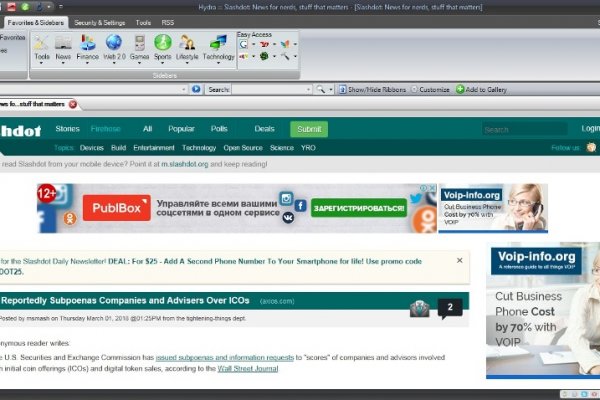Expand the Tools sidebar dropdown arrow
Screen dimensions: 600x400
pyautogui.click(x=41, y=64)
